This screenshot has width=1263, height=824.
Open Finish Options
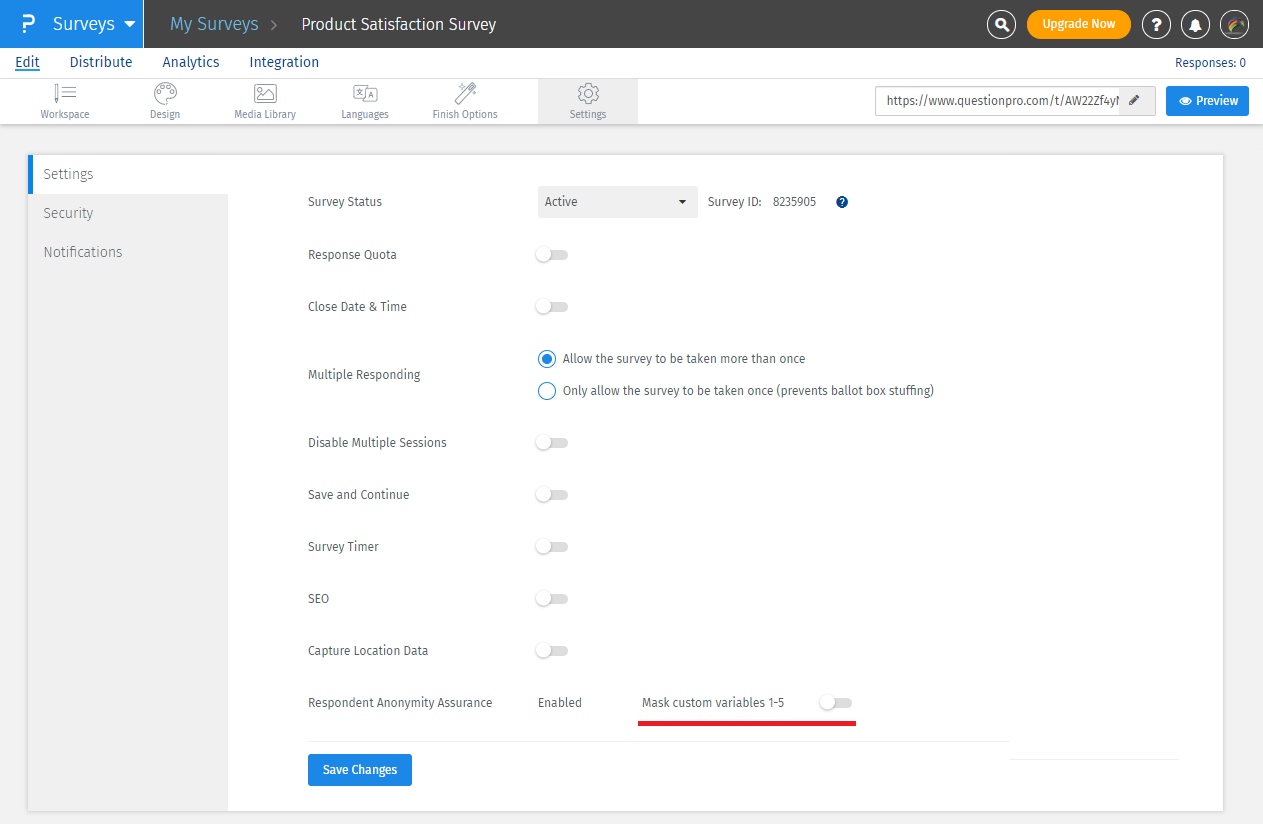click(x=464, y=100)
